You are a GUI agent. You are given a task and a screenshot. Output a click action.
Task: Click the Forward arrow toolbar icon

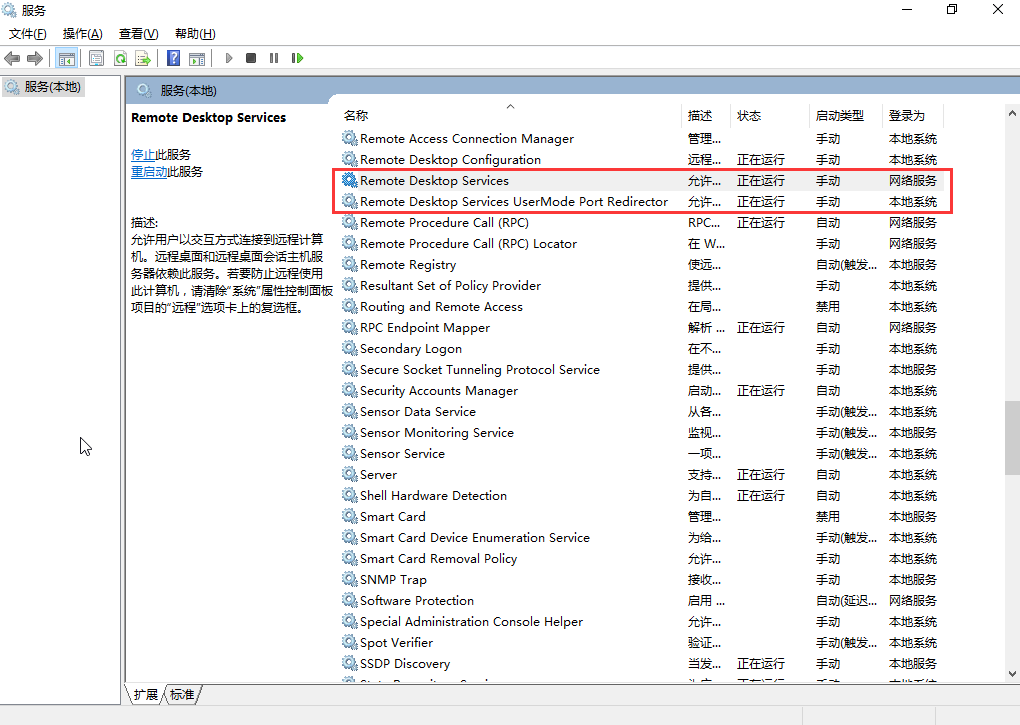34,59
